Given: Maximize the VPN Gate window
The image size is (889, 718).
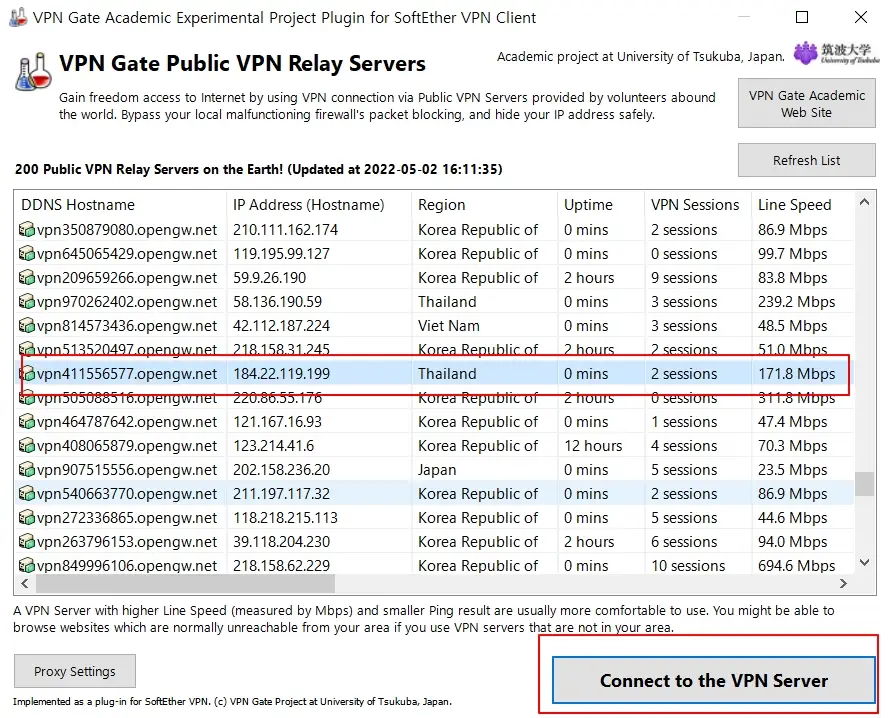Looking at the screenshot, I should (802, 17).
